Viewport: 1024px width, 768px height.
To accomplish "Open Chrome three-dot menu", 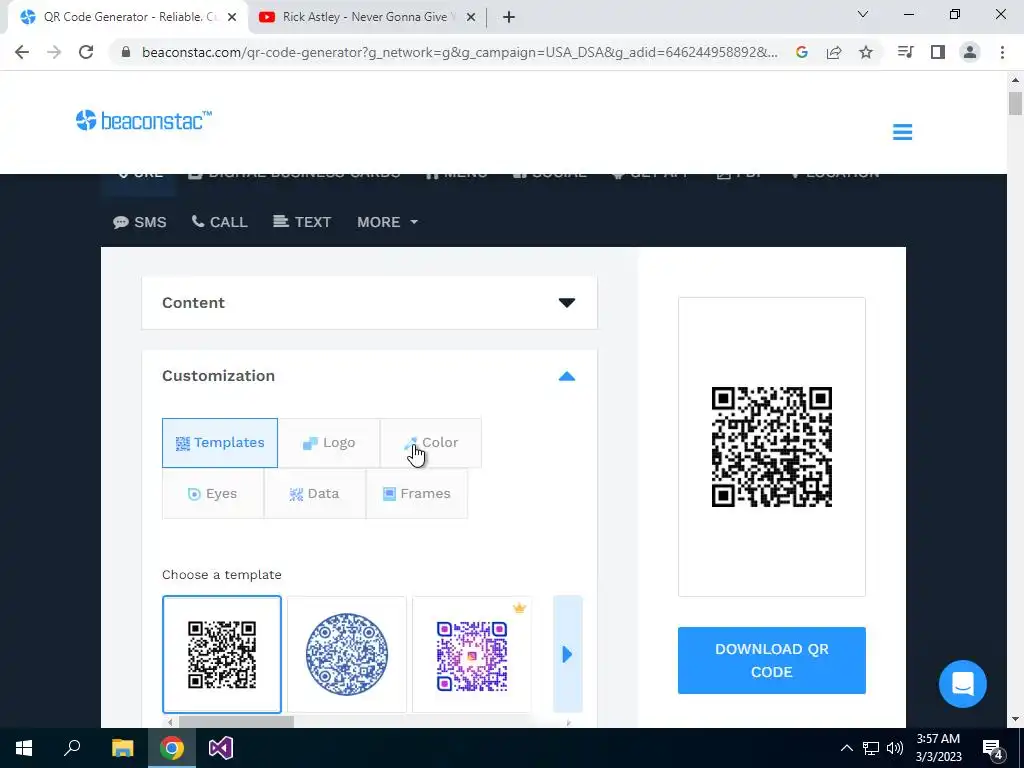I will [1002, 52].
